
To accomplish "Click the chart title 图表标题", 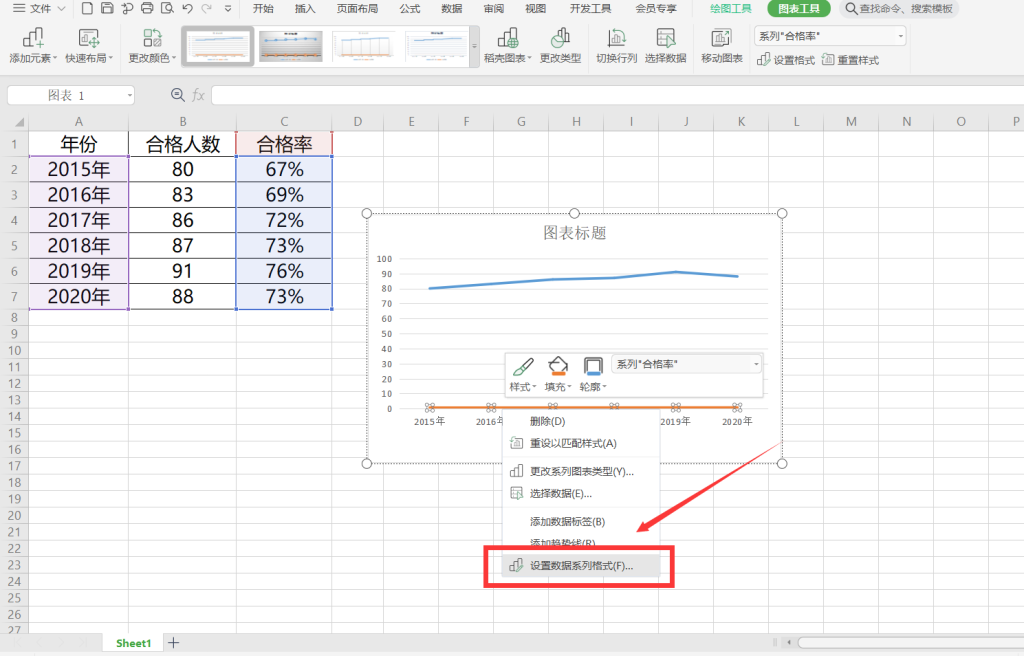I will (x=575, y=233).
